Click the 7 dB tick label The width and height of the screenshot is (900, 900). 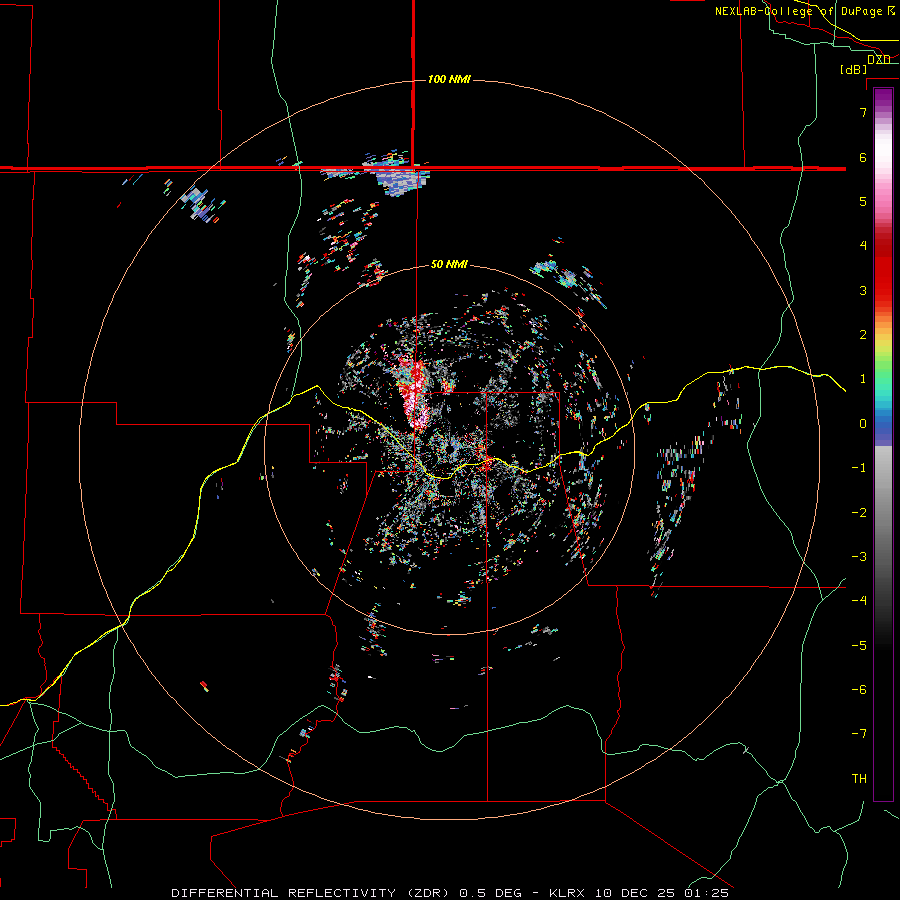[x=863, y=112]
